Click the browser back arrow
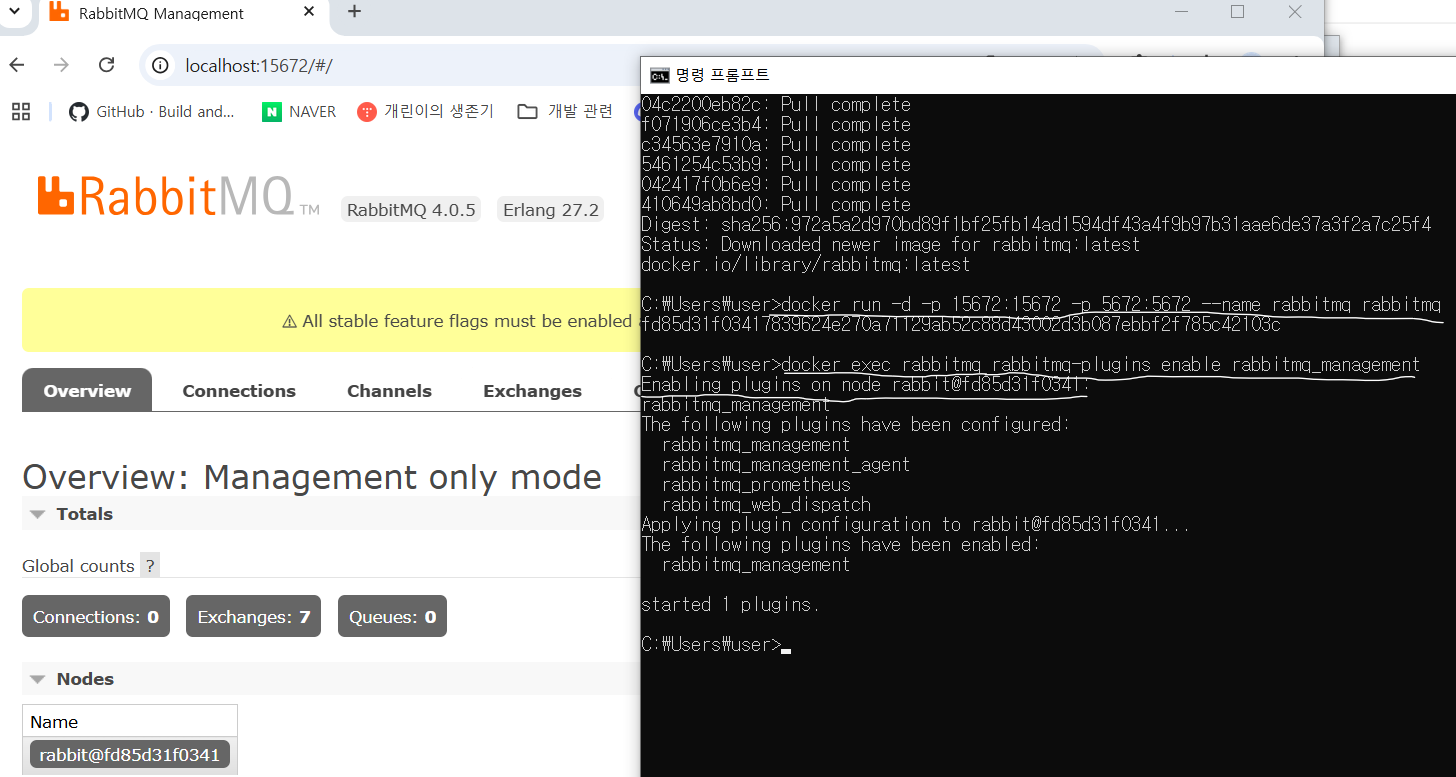 pyautogui.click(x=17, y=65)
